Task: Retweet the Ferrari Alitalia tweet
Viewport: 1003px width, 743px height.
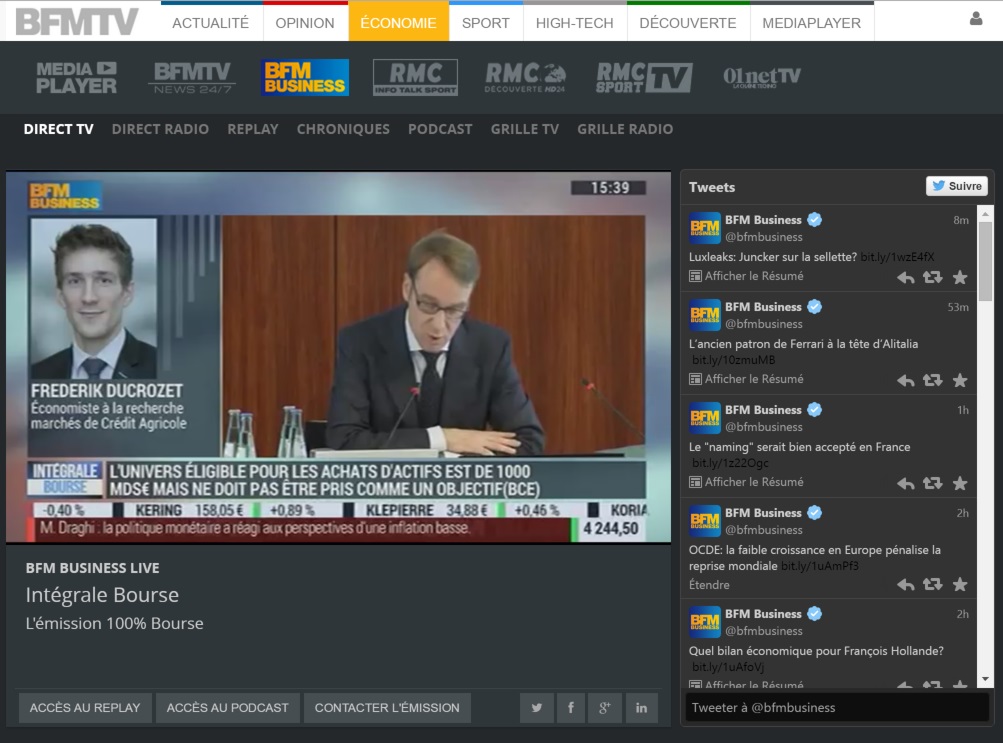Action: [933, 380]
